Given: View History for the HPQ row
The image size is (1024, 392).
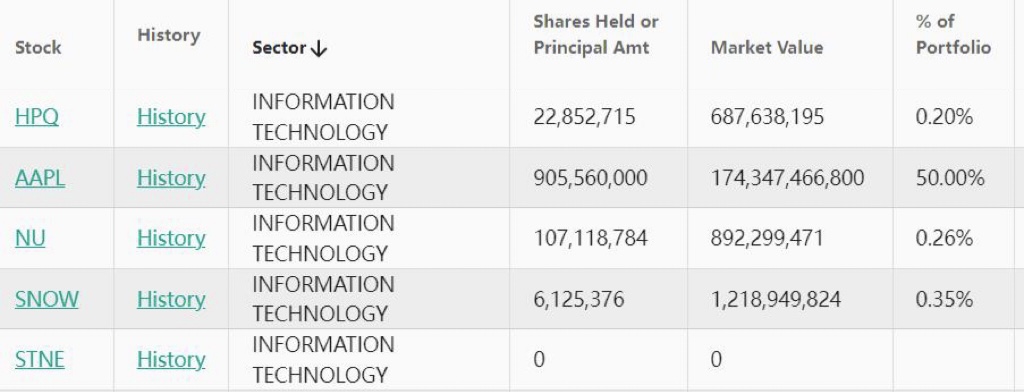Looking at the screenshot, I should pyautogui.click(x=171, y=117).
